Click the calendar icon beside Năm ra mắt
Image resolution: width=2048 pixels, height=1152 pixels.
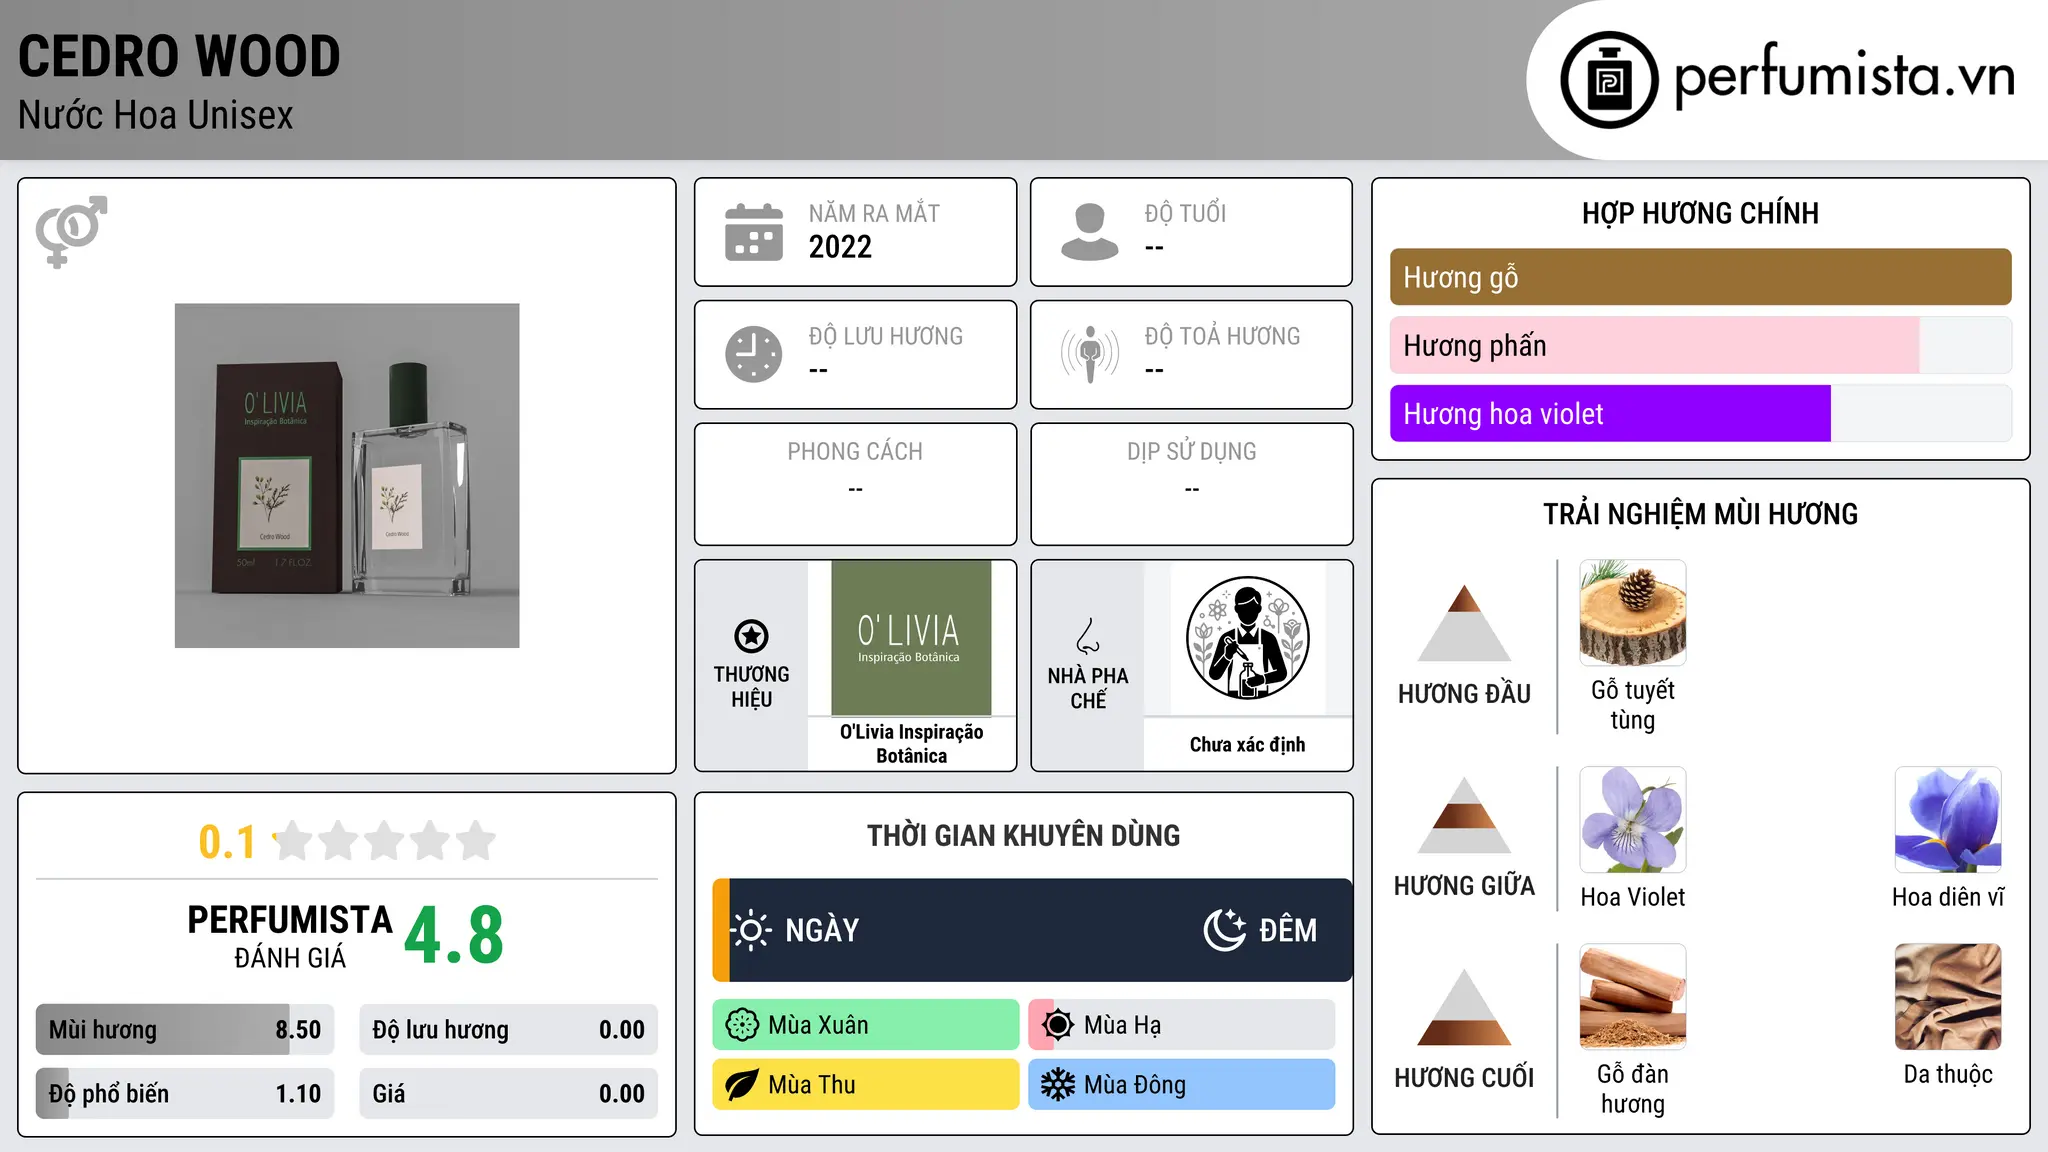754,232
